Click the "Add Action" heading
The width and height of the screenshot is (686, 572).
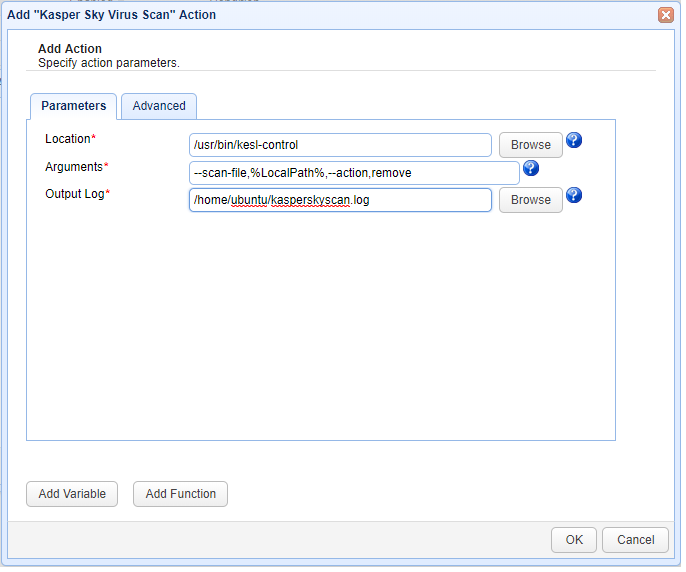(70, 49)
